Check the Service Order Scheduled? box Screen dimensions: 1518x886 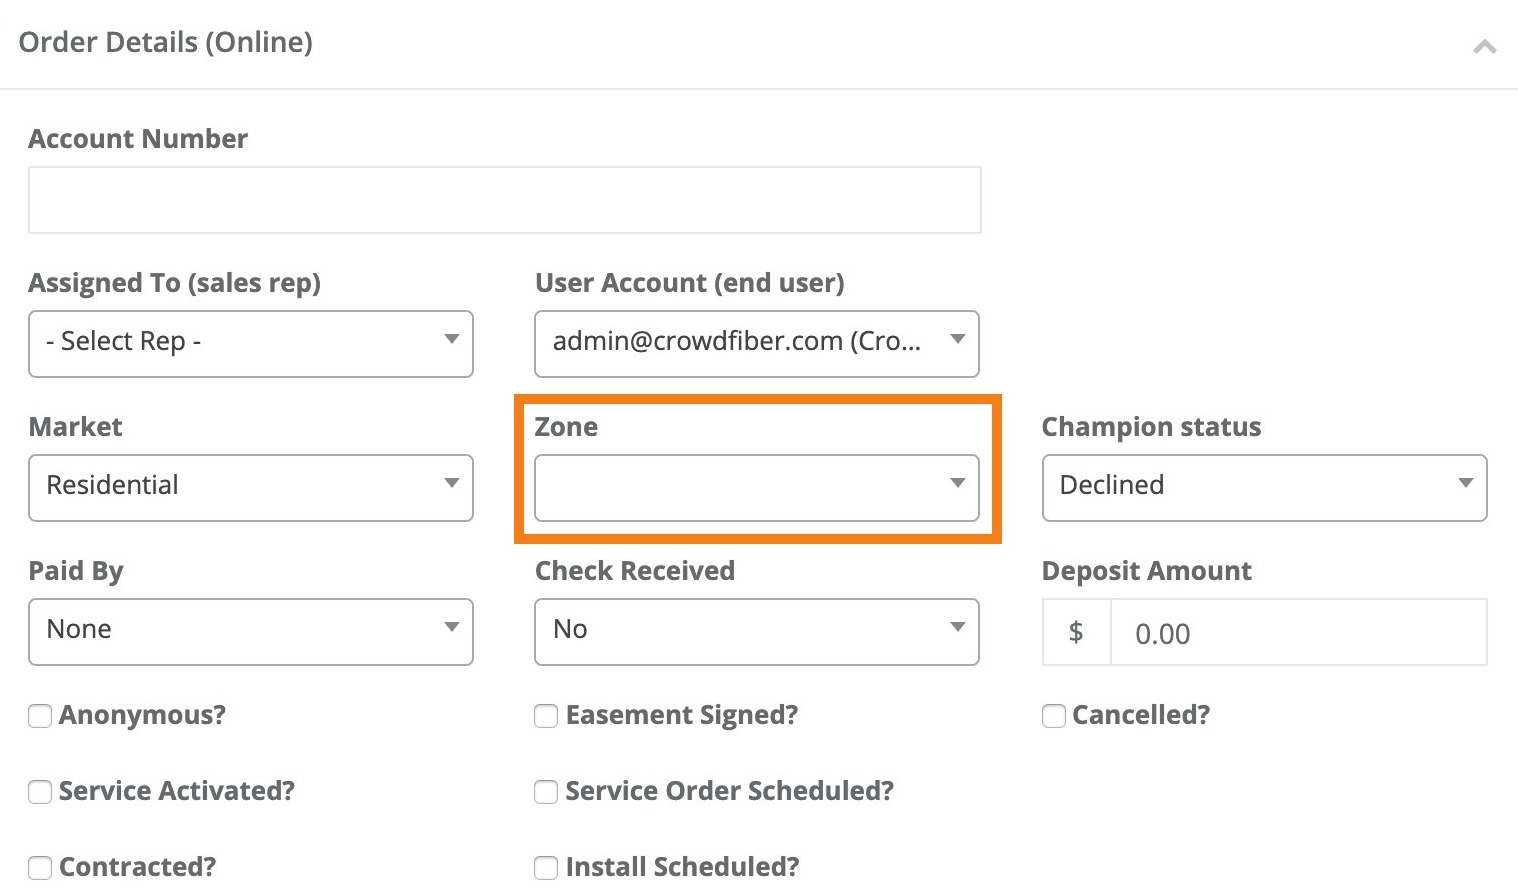546,792
